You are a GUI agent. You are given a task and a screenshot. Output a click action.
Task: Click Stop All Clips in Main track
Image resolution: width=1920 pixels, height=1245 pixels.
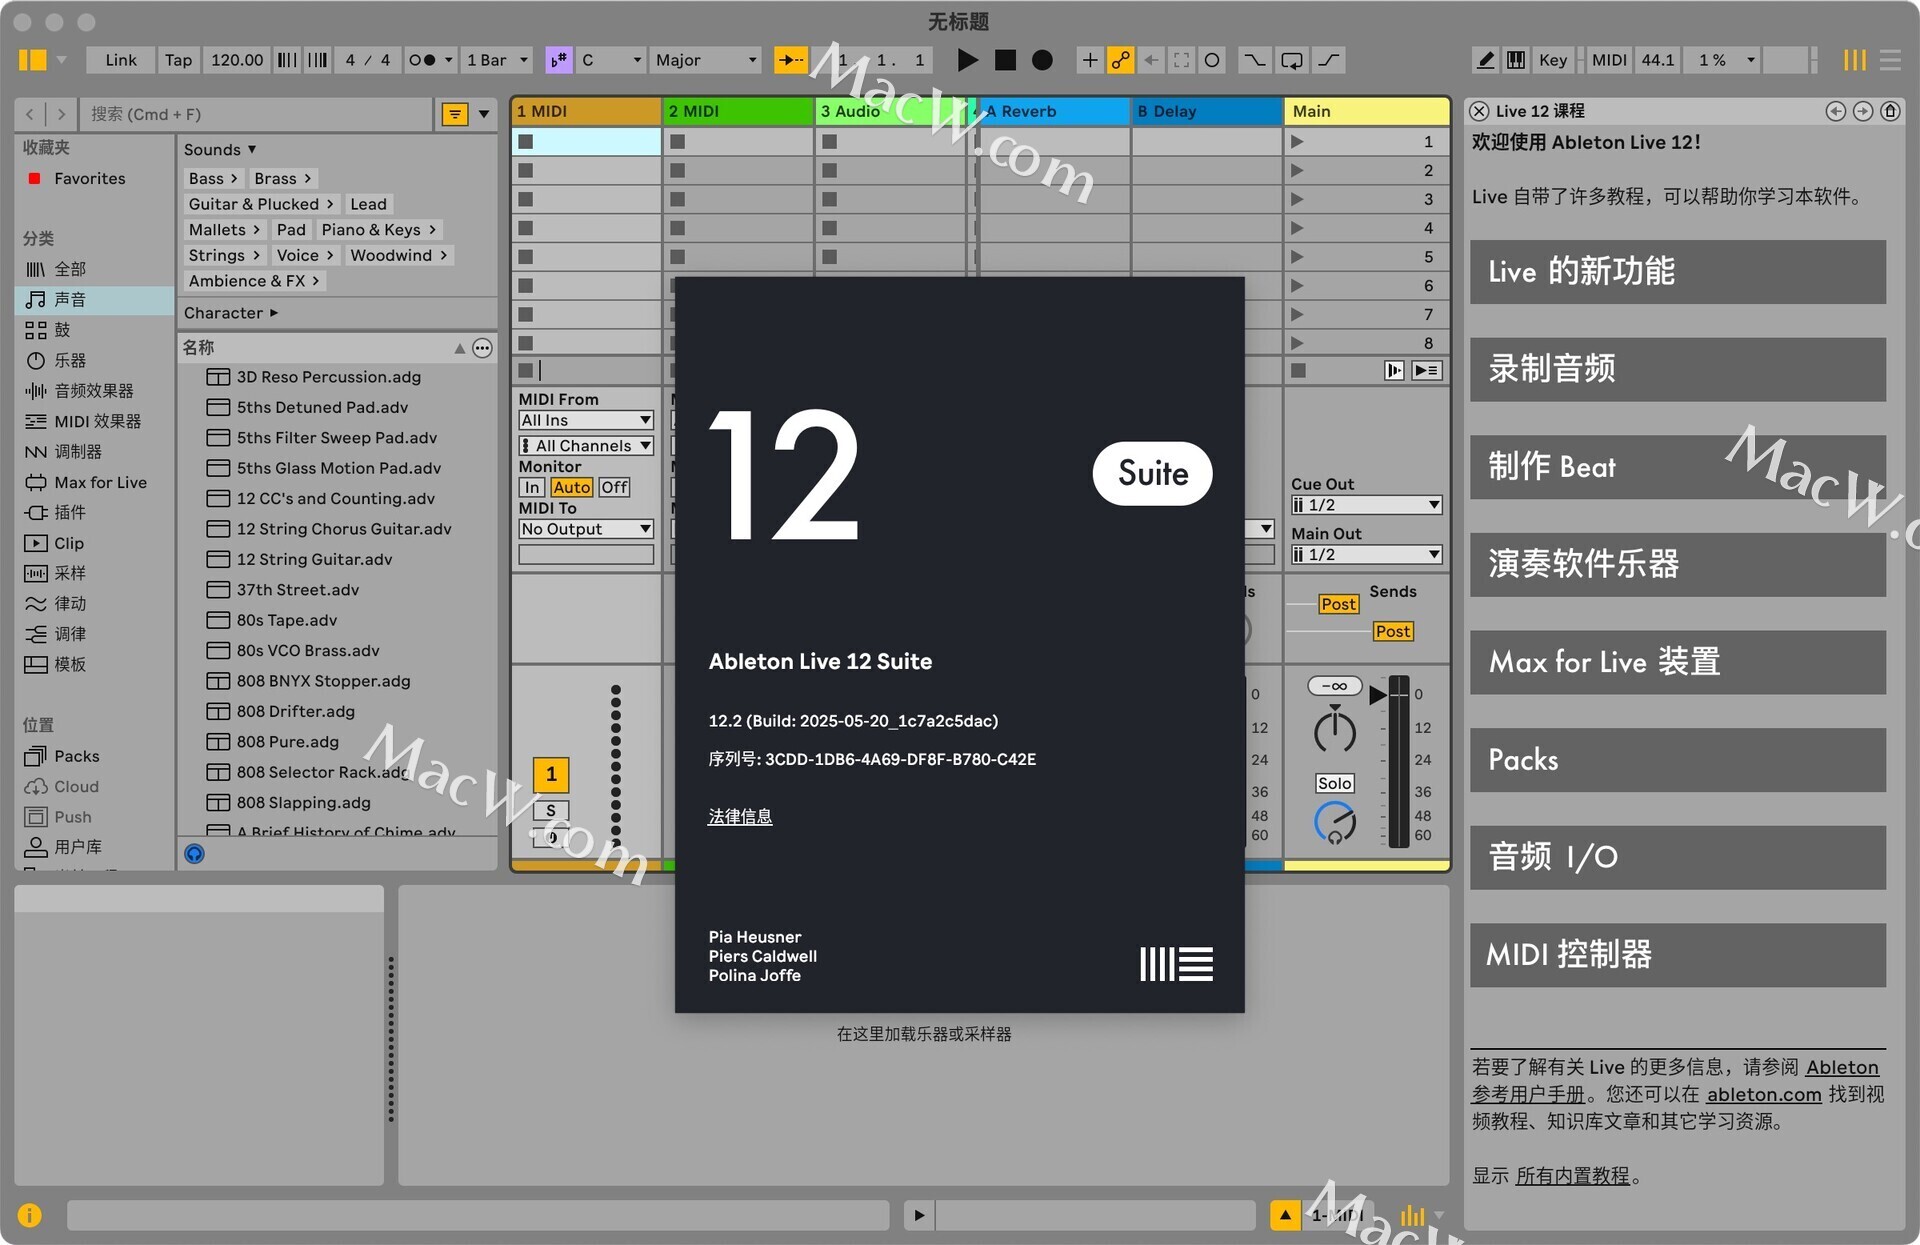1298,370
